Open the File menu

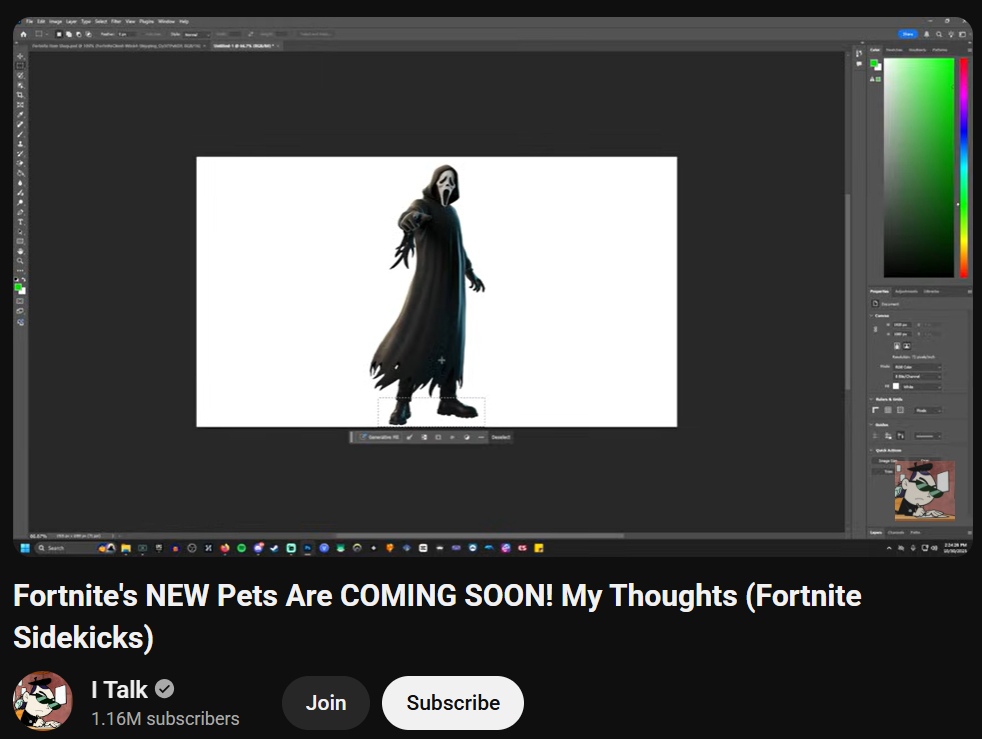click(29, 21)
